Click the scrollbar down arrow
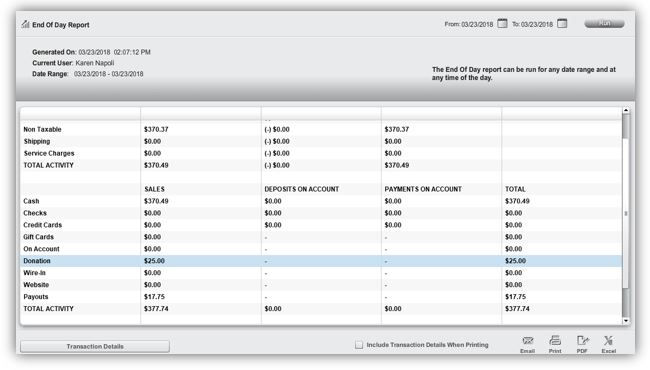 coord(626,321)
